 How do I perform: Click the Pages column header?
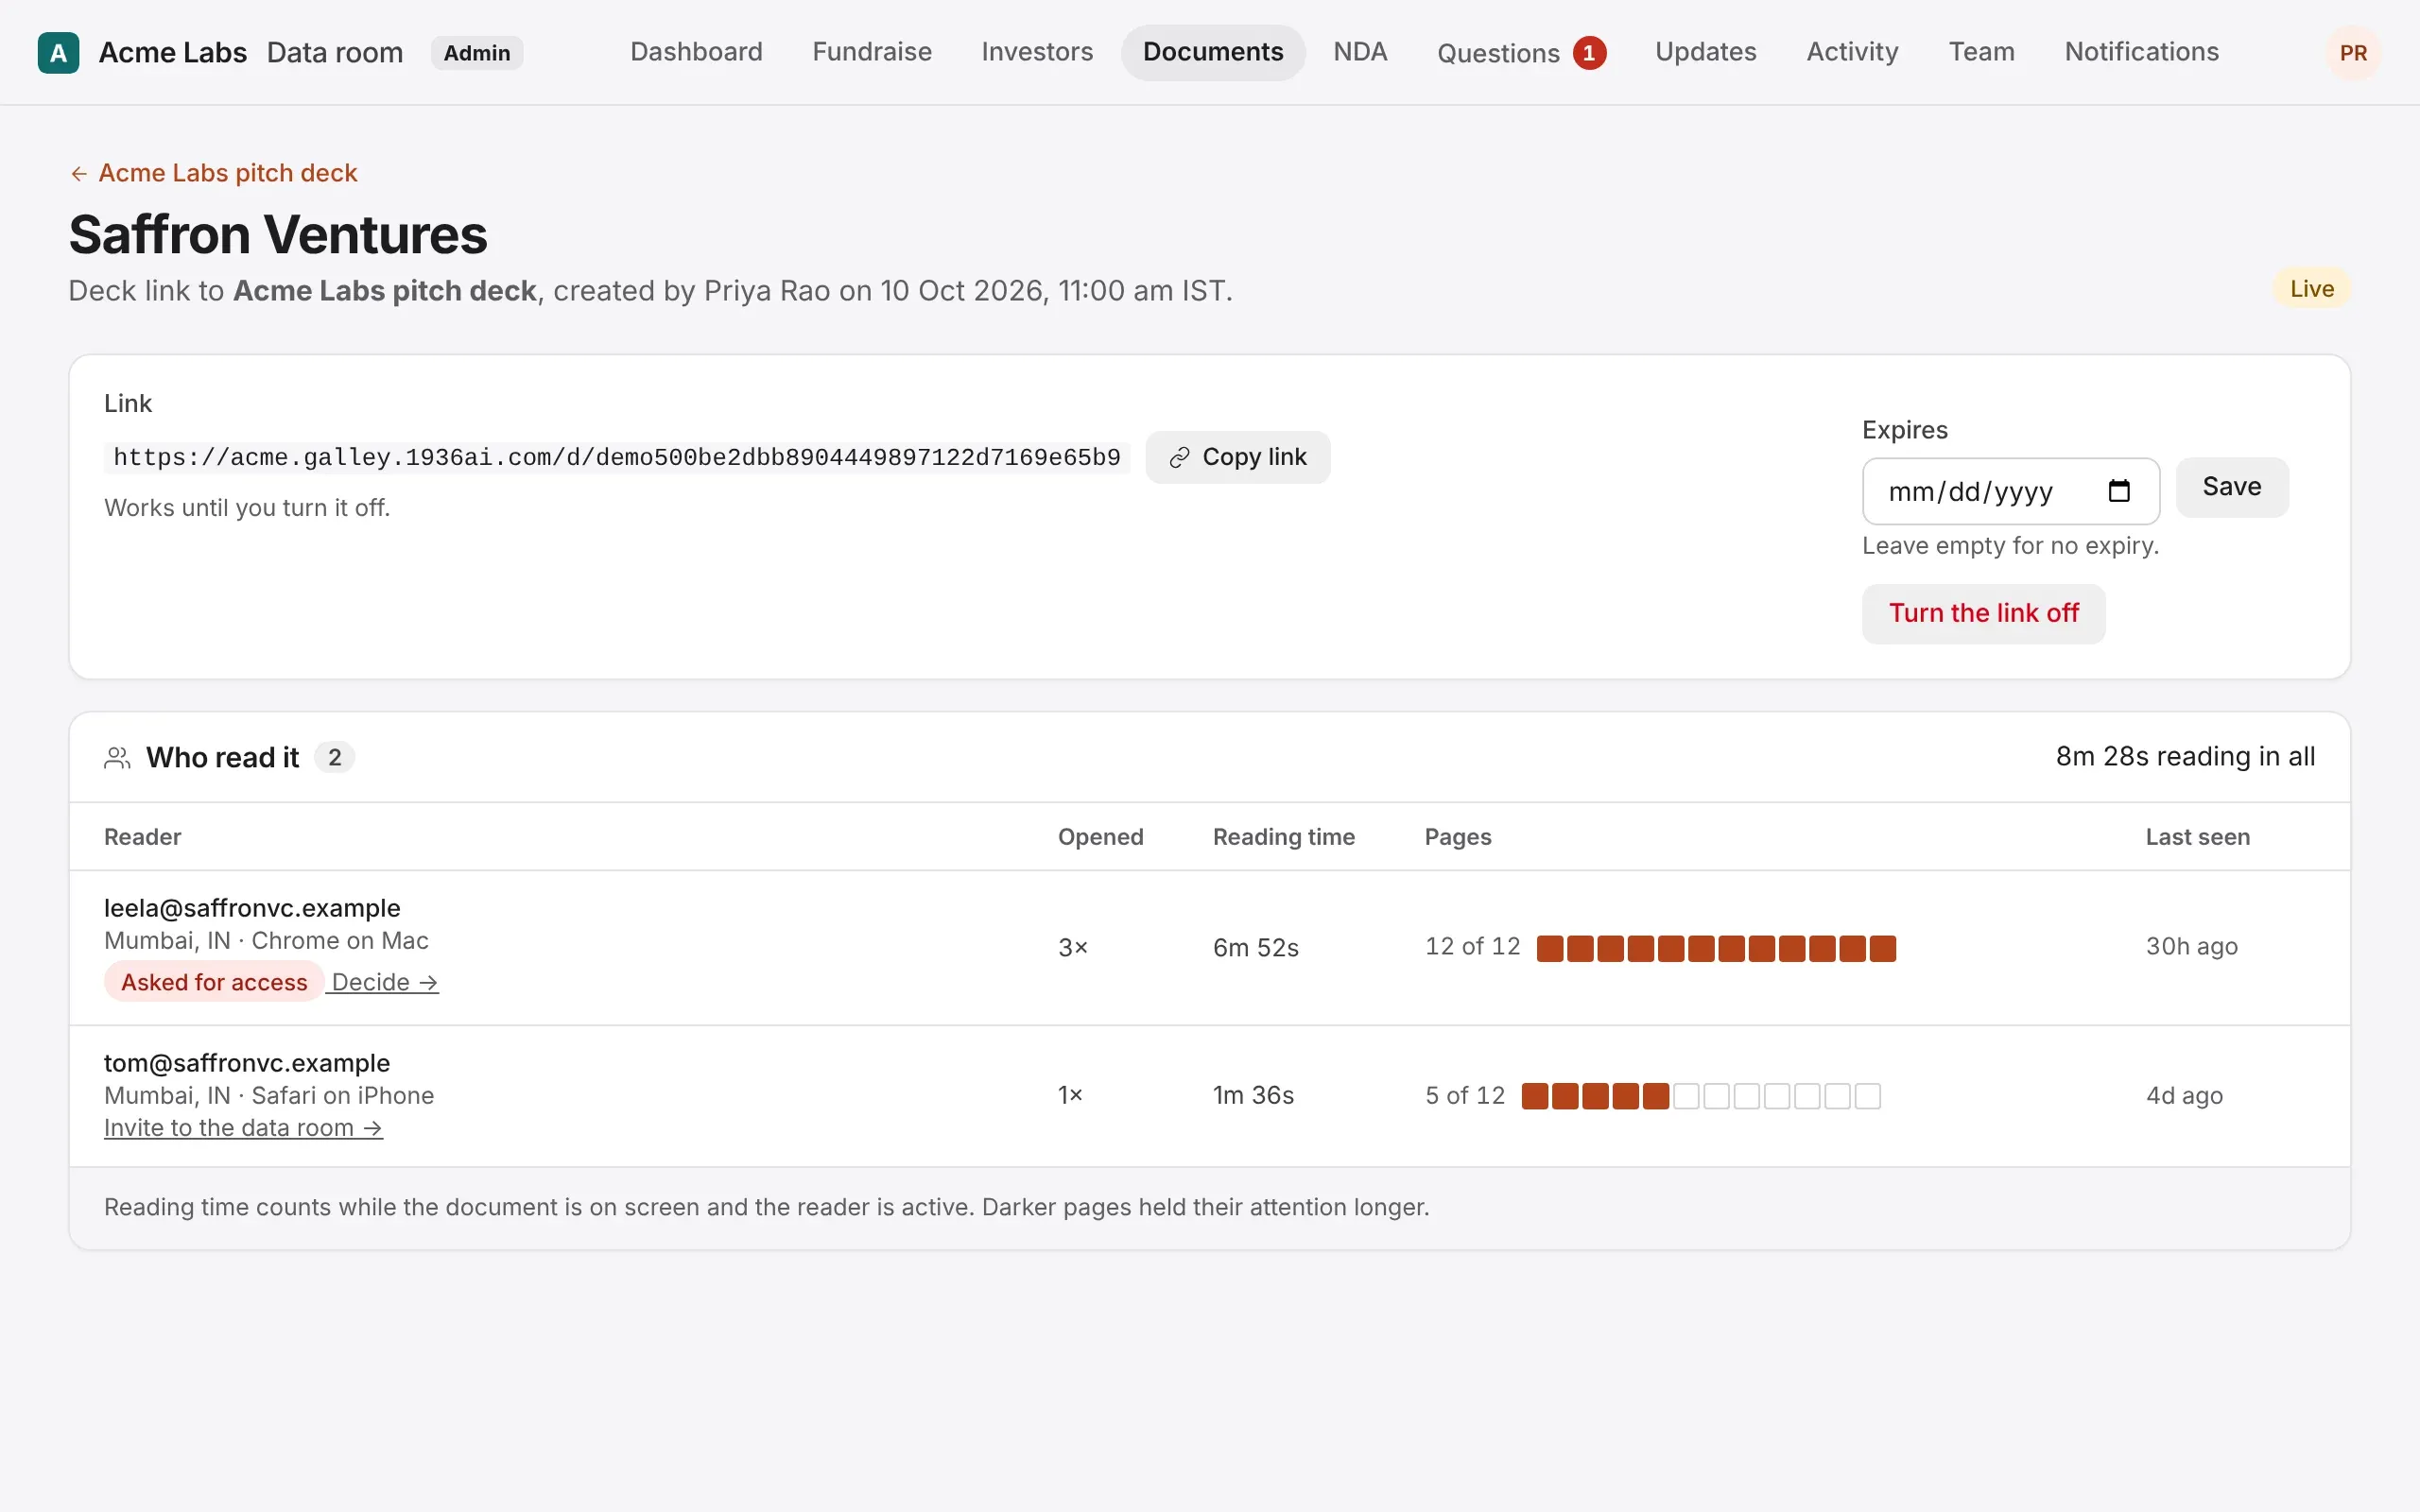coord(1457,837)
